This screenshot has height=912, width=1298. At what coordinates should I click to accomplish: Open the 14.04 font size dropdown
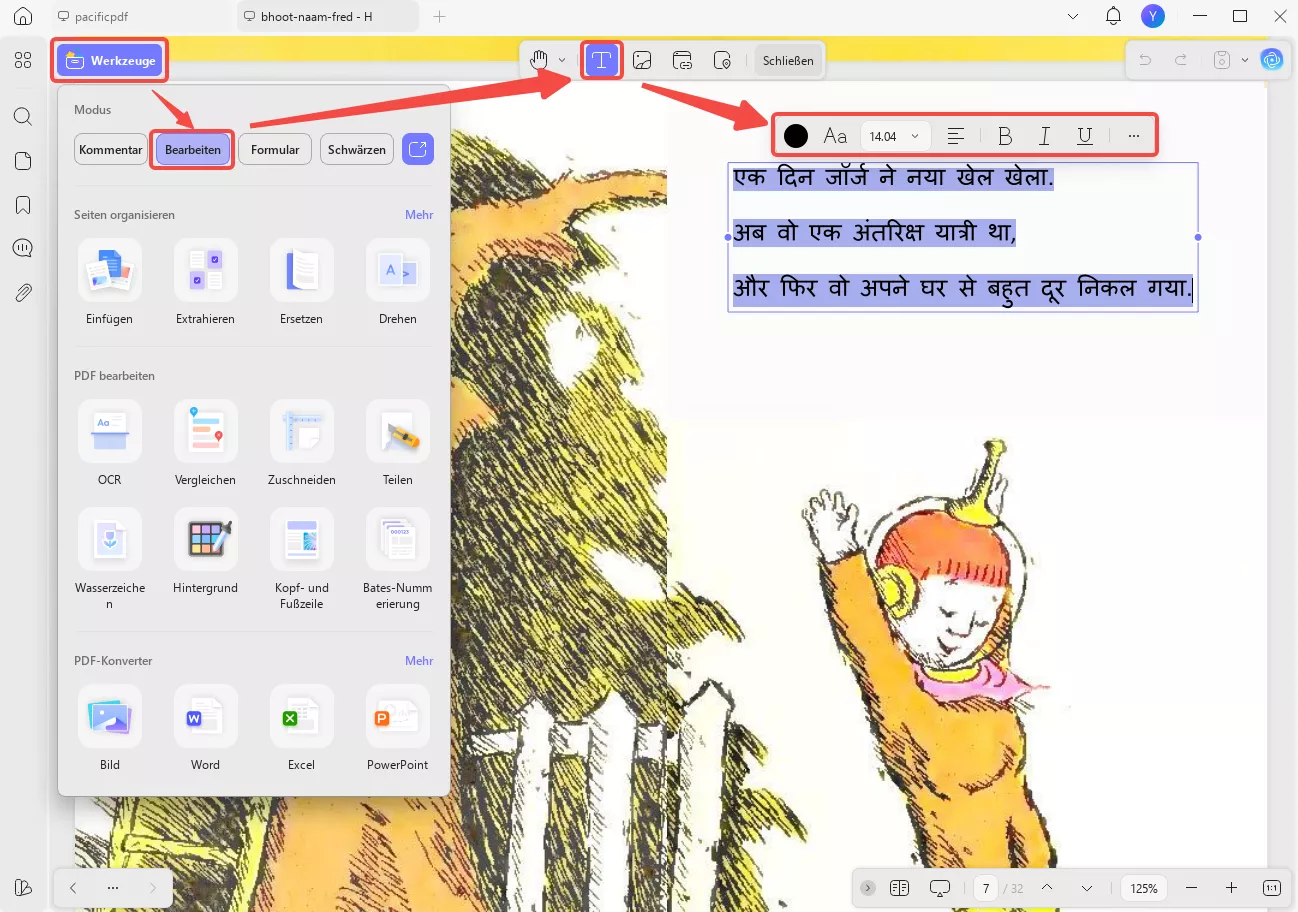896,136
